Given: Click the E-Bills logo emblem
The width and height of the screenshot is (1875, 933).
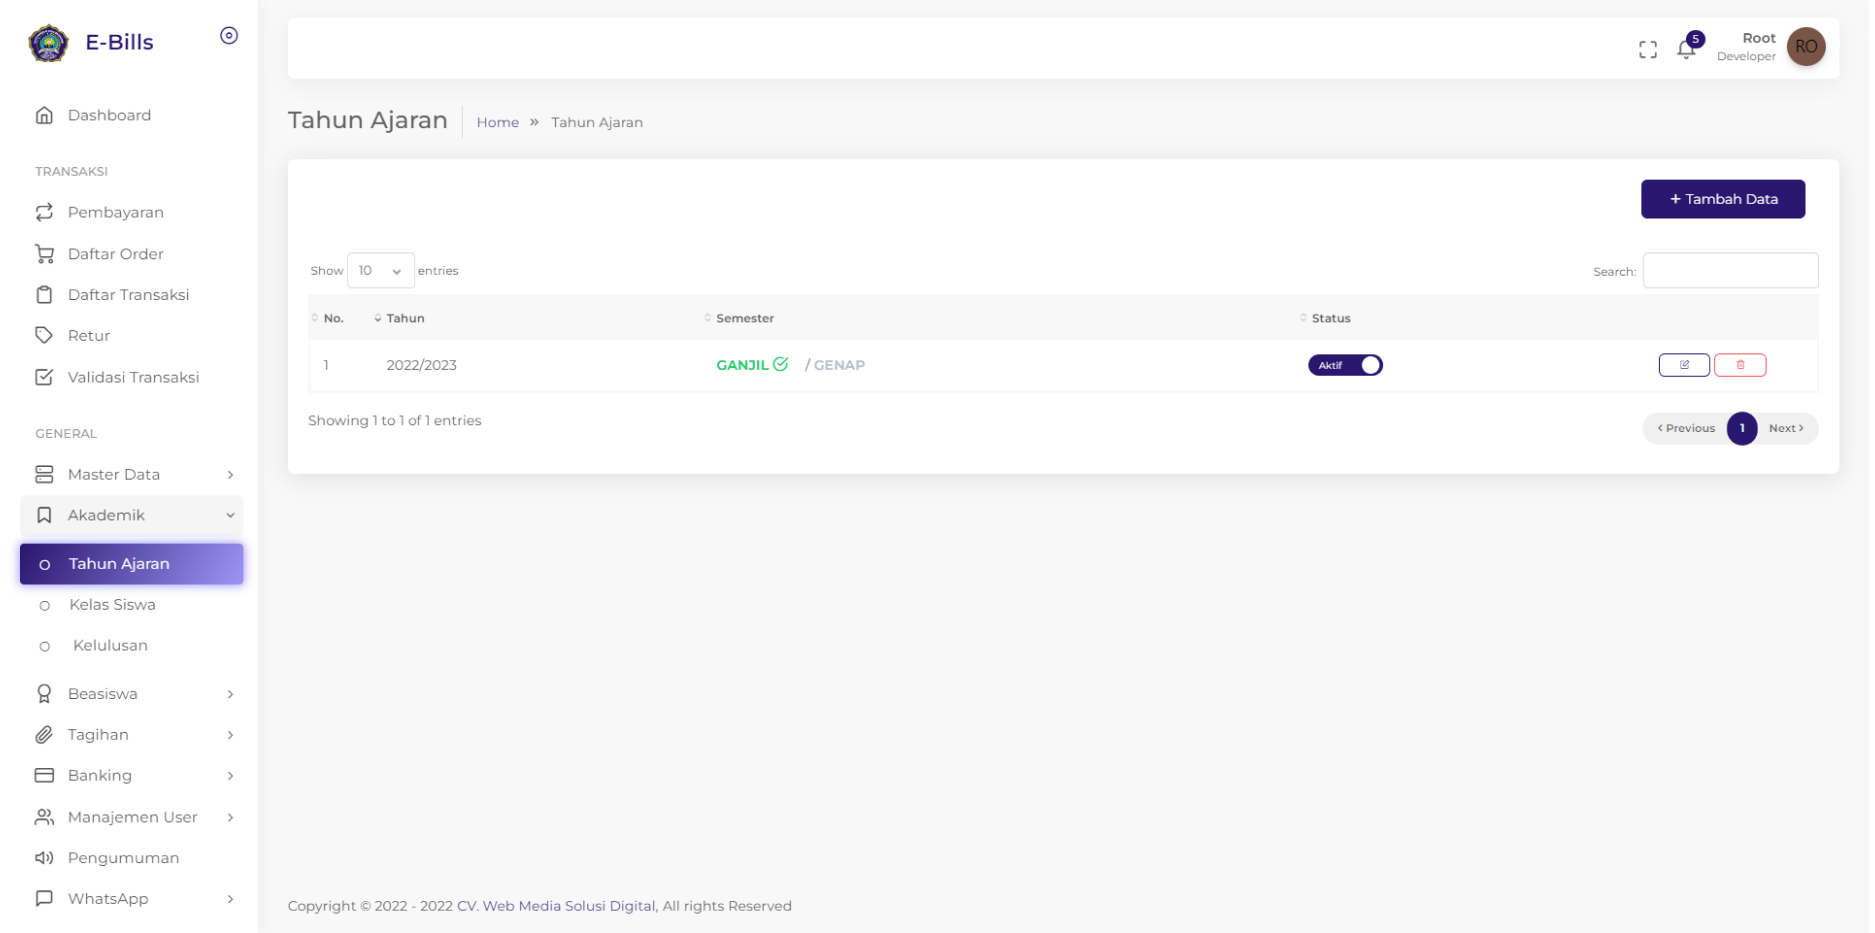Looking at the screenshot, I should pos(48,43).
